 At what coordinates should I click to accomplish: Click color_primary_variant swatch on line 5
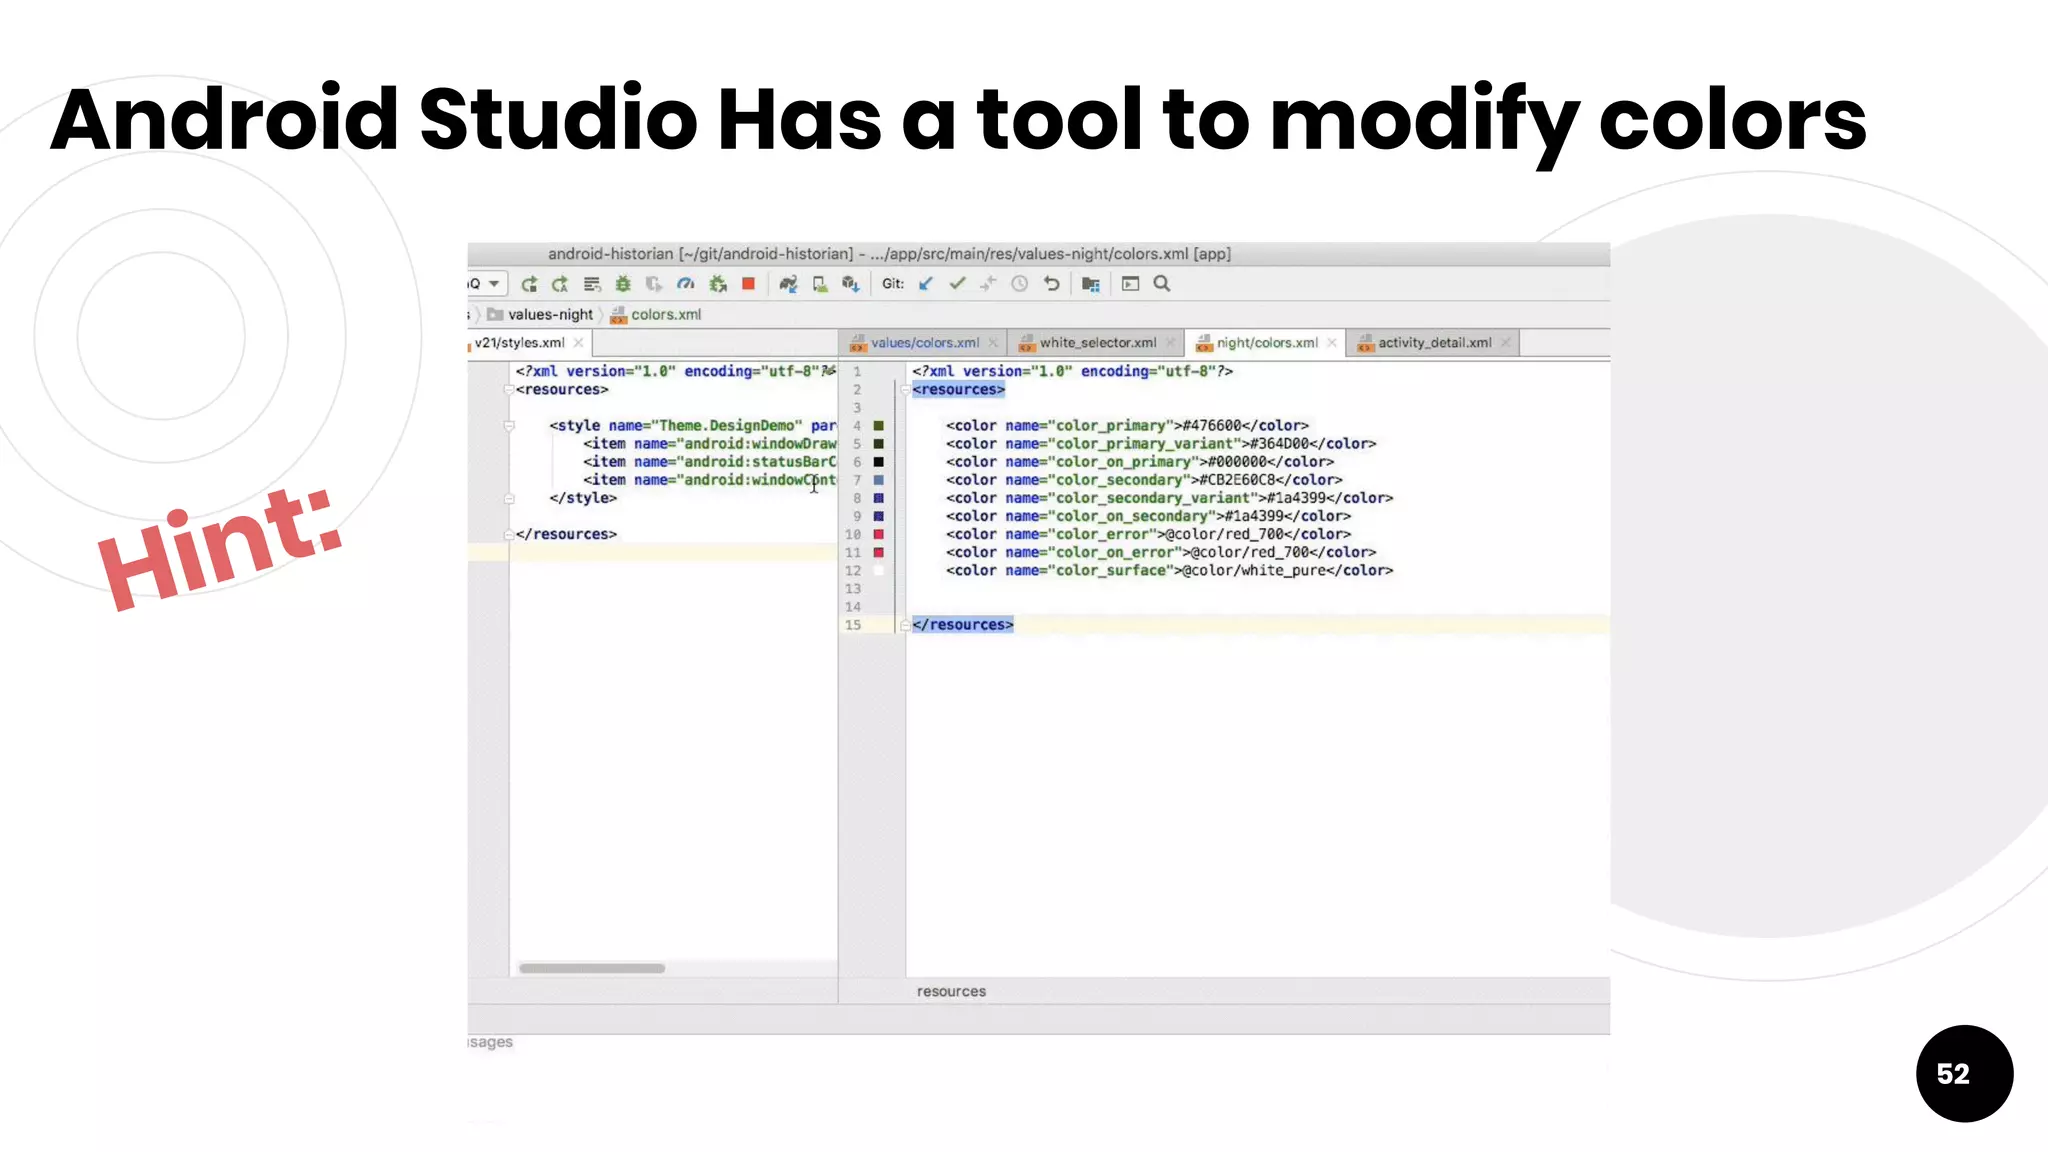coord(879,444)
